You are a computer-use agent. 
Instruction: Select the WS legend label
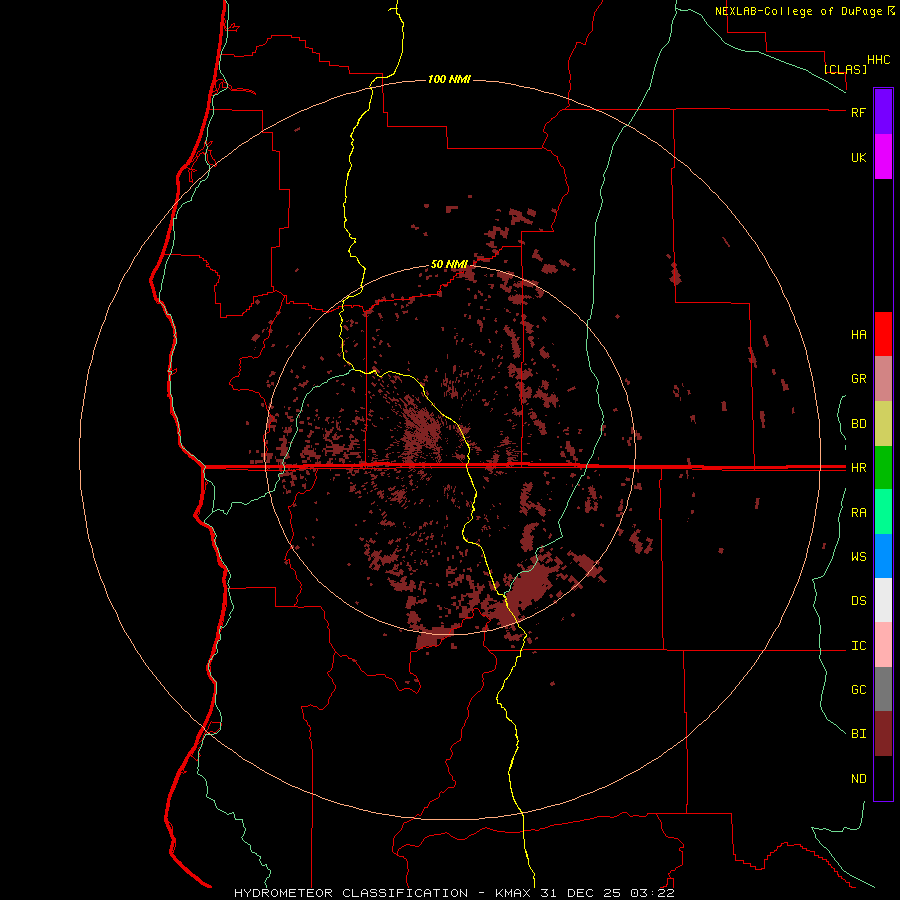tap(858, 556)
